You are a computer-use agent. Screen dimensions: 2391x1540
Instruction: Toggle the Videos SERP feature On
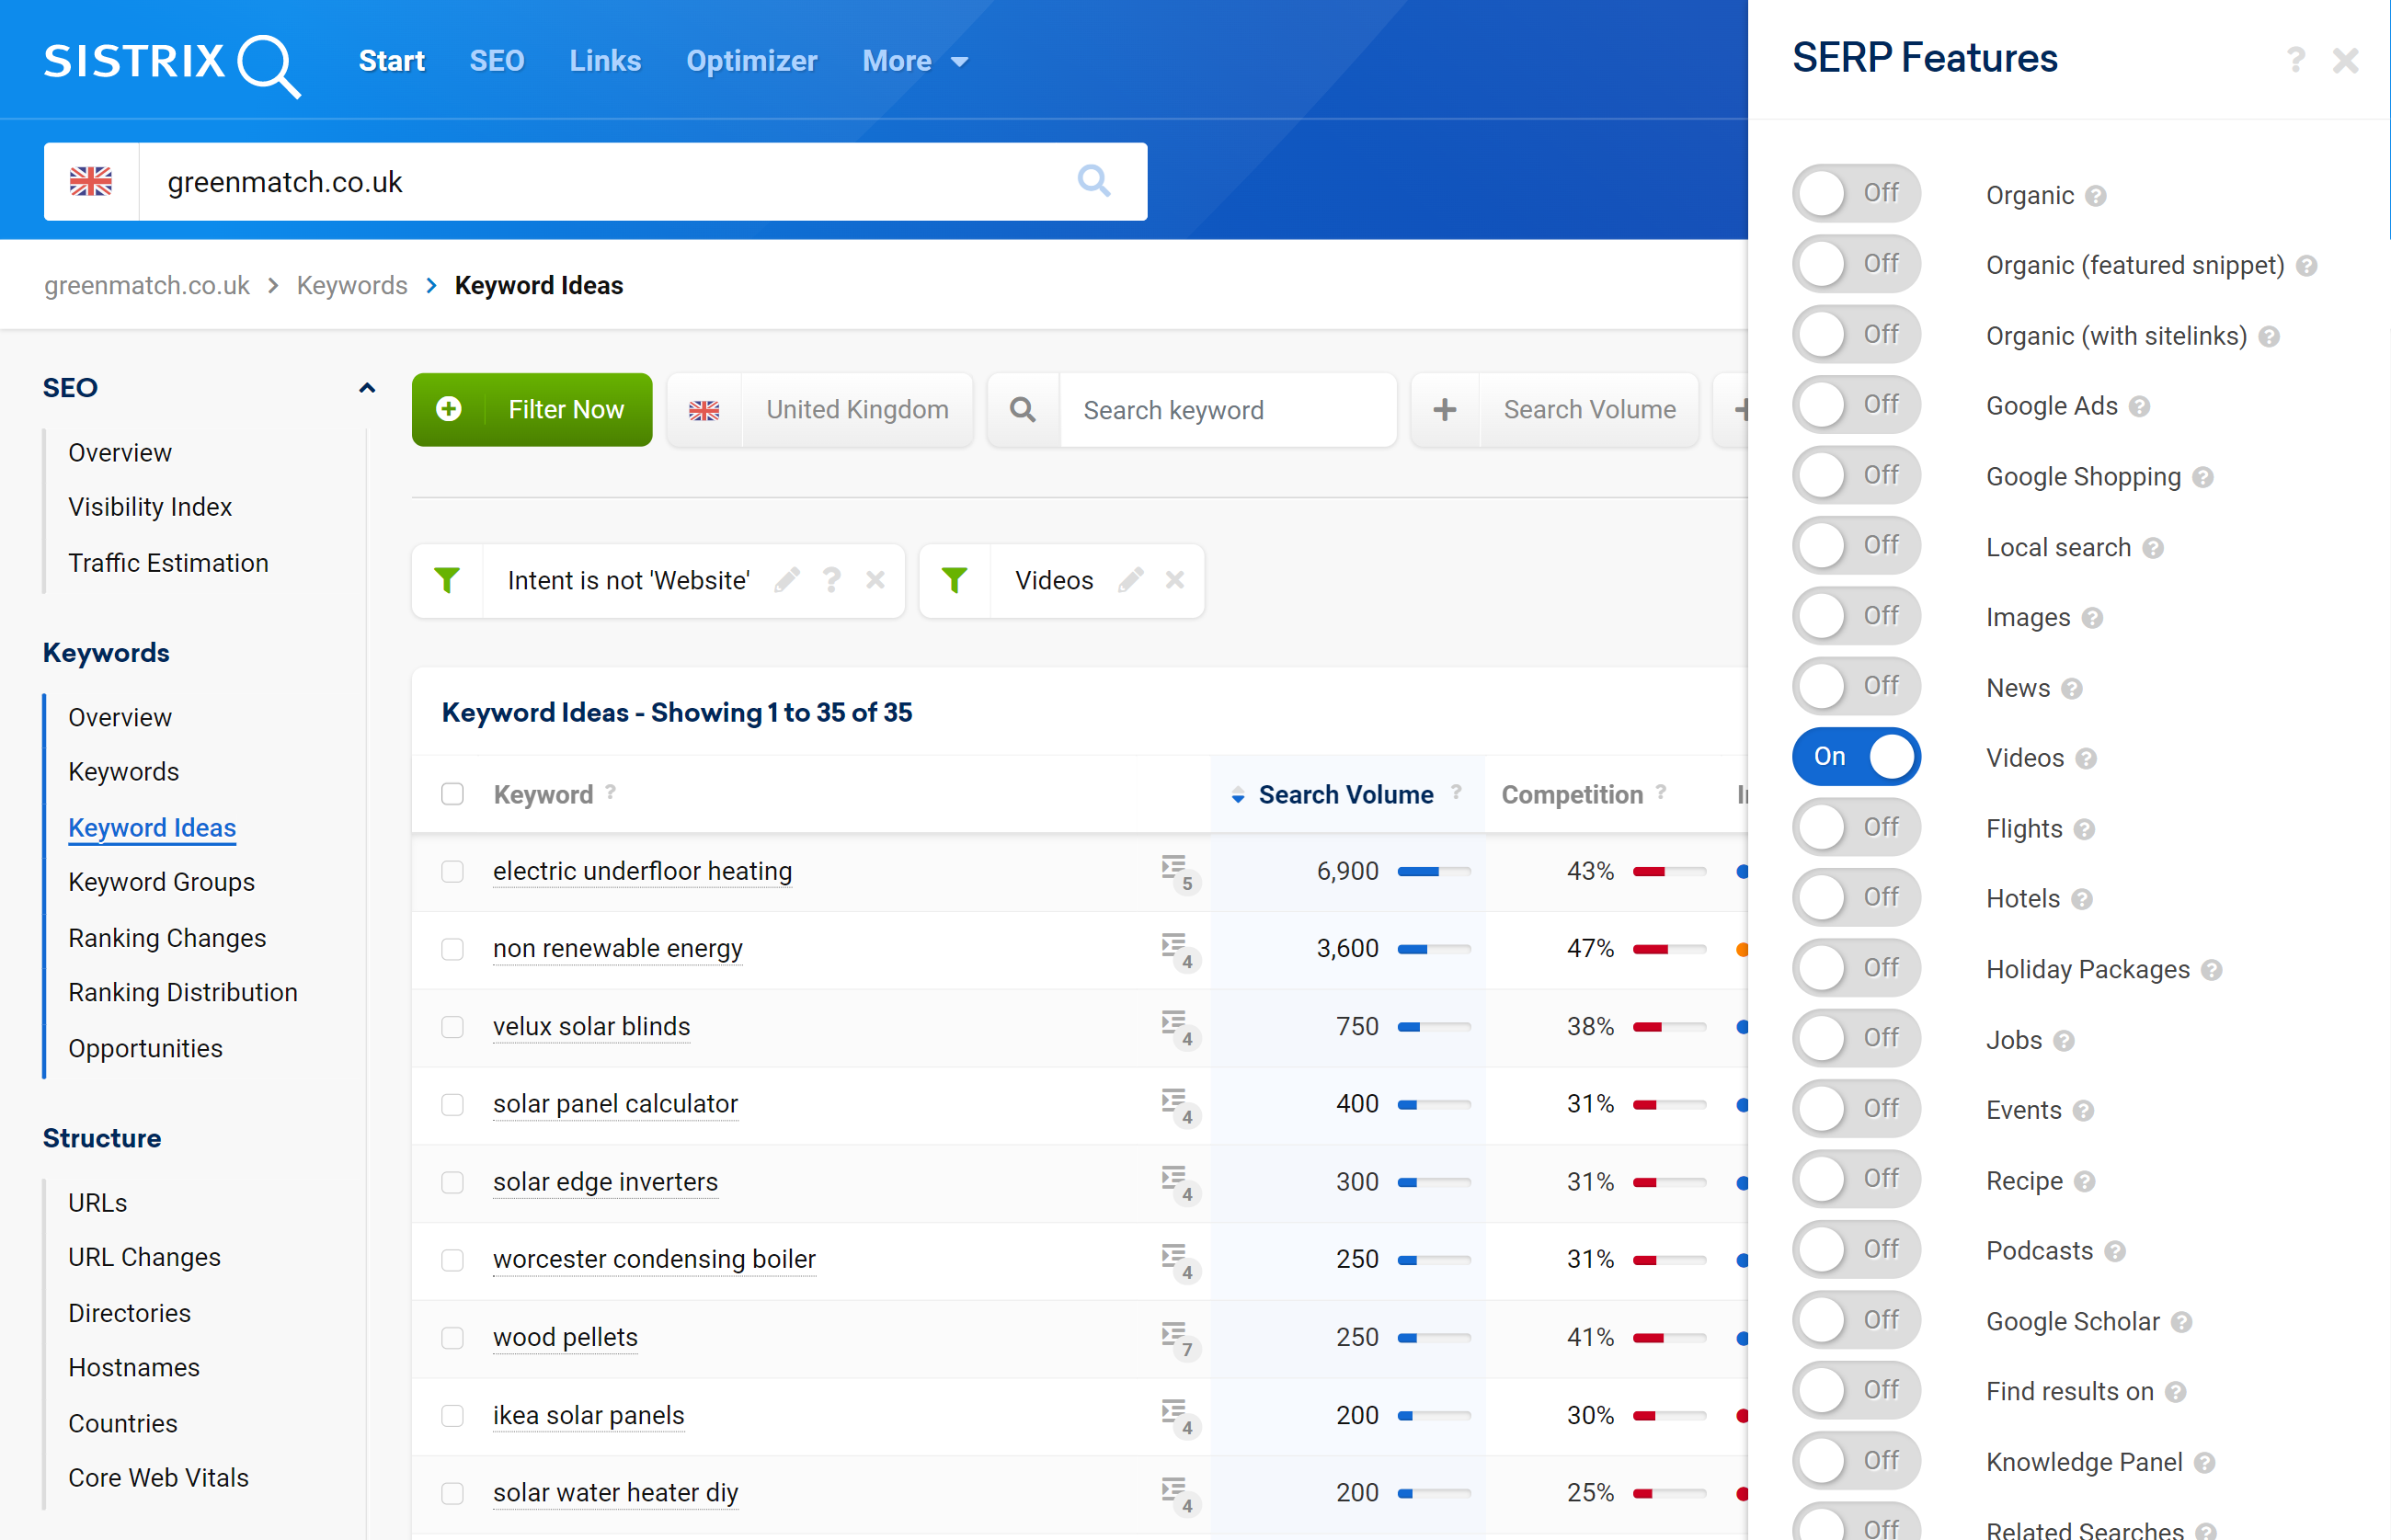[x=1852, y=758]
